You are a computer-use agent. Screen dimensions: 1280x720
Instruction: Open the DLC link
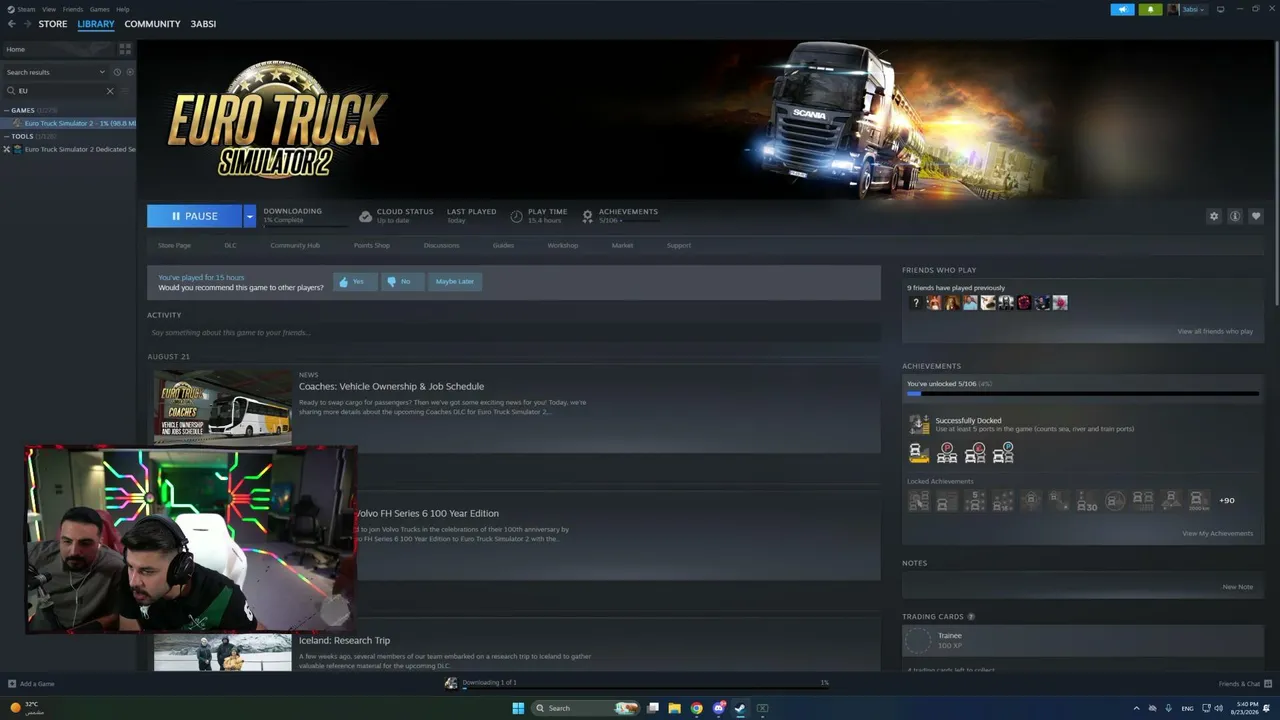(x=230, y=245)
